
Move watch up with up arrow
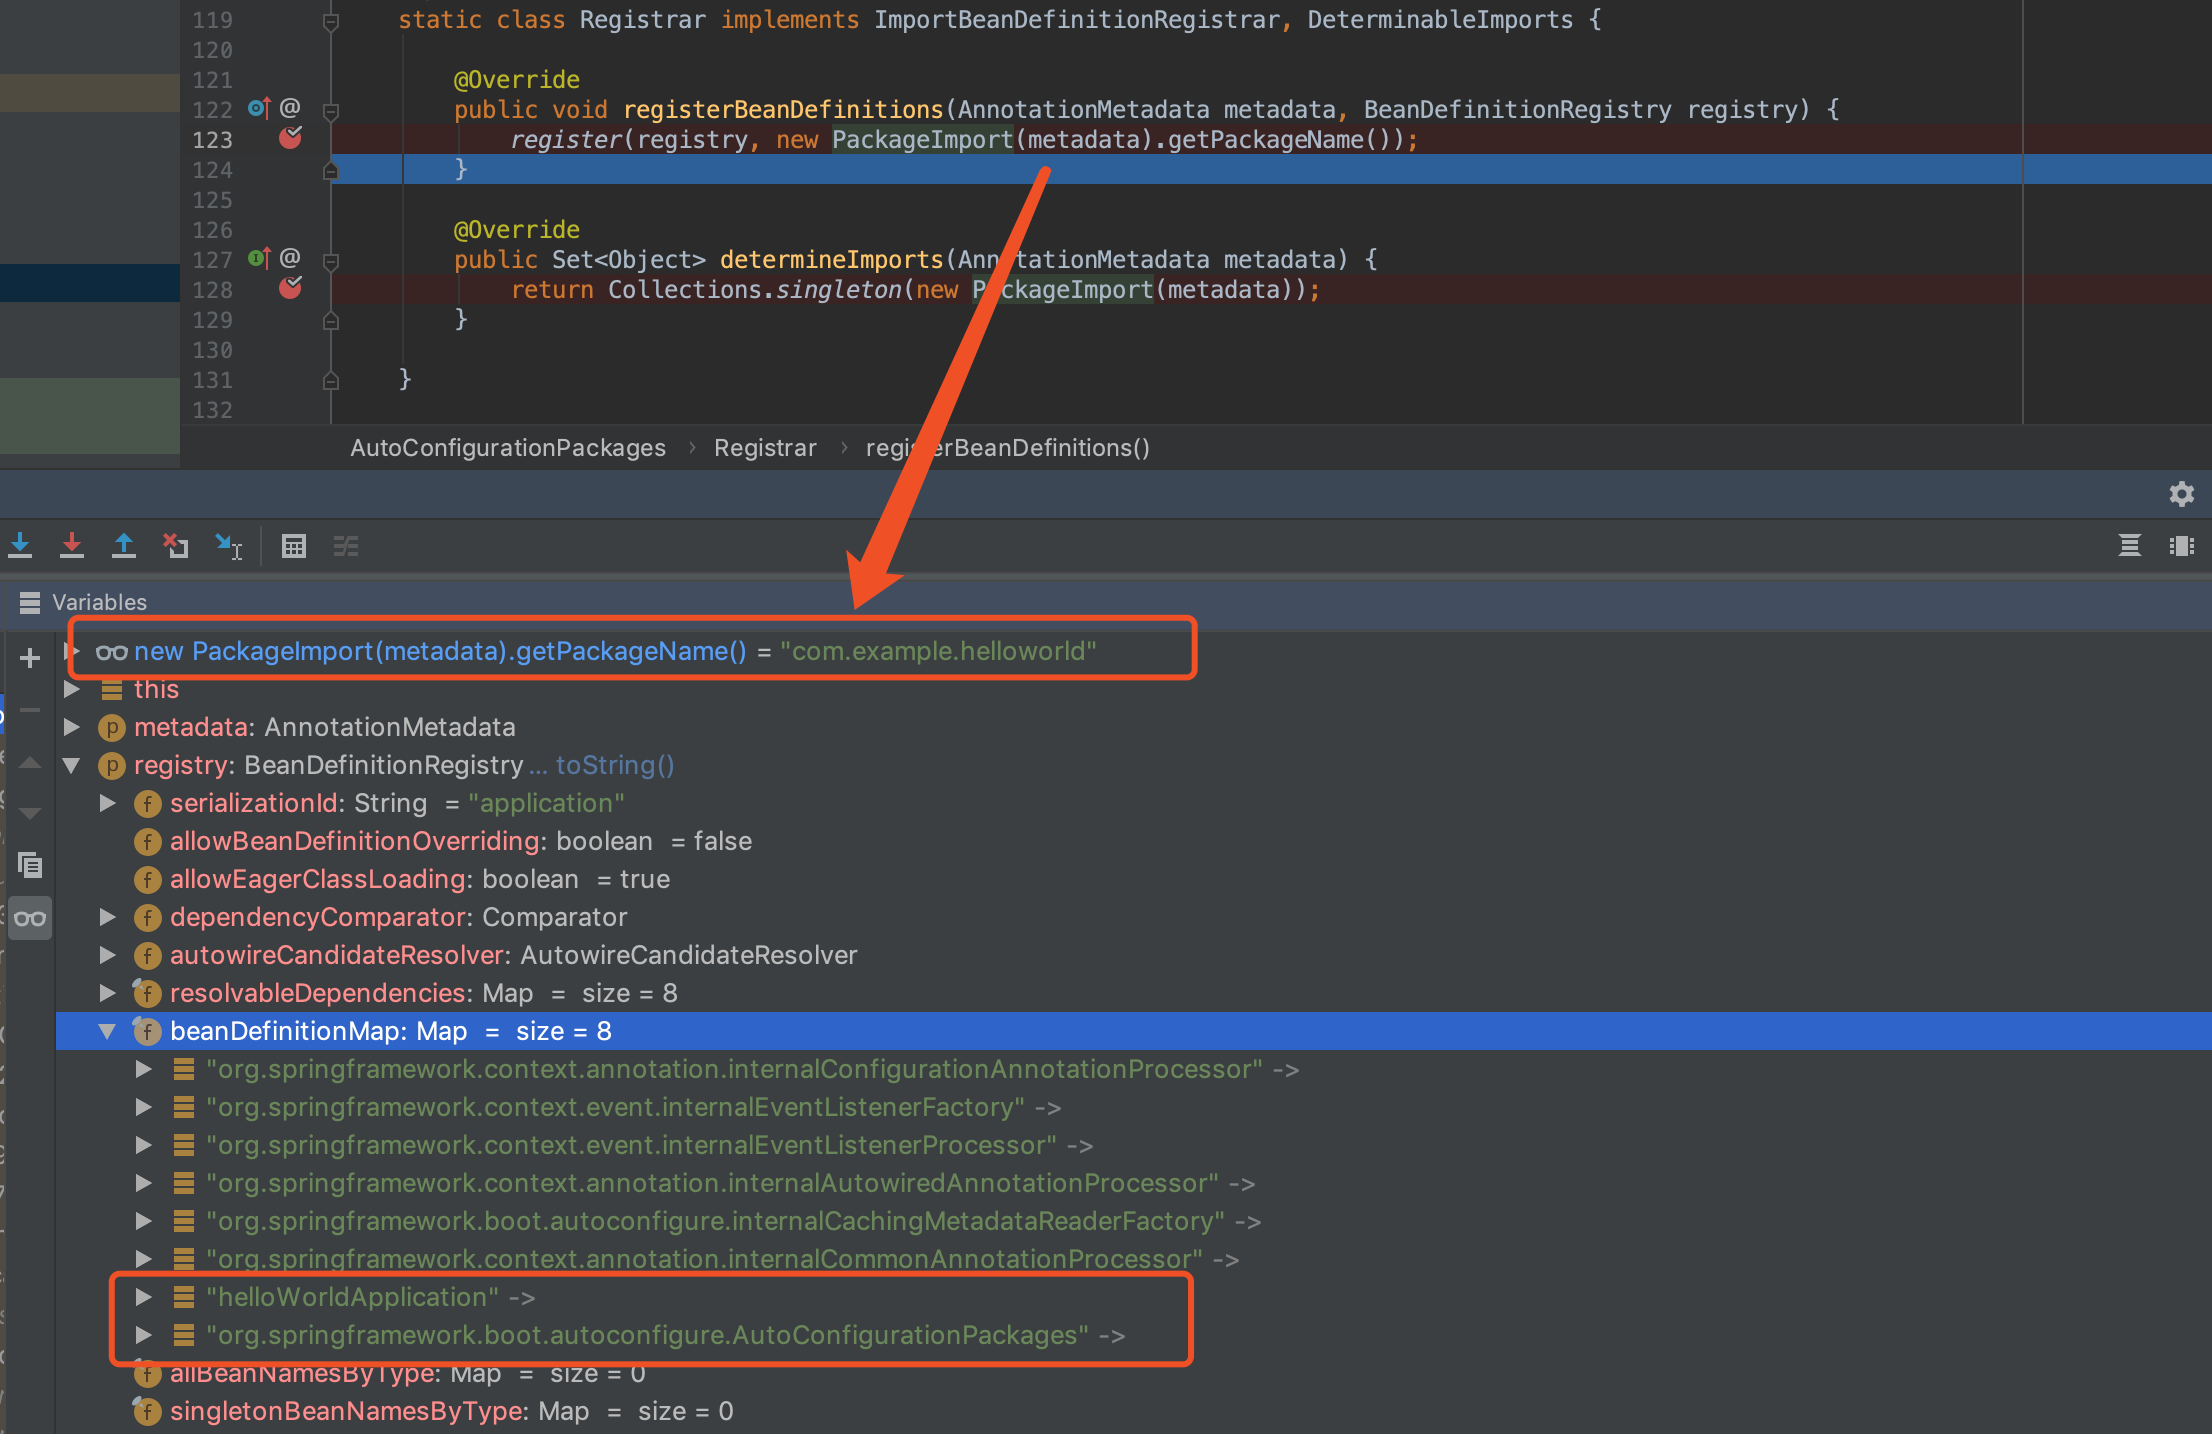pos(30,763)
